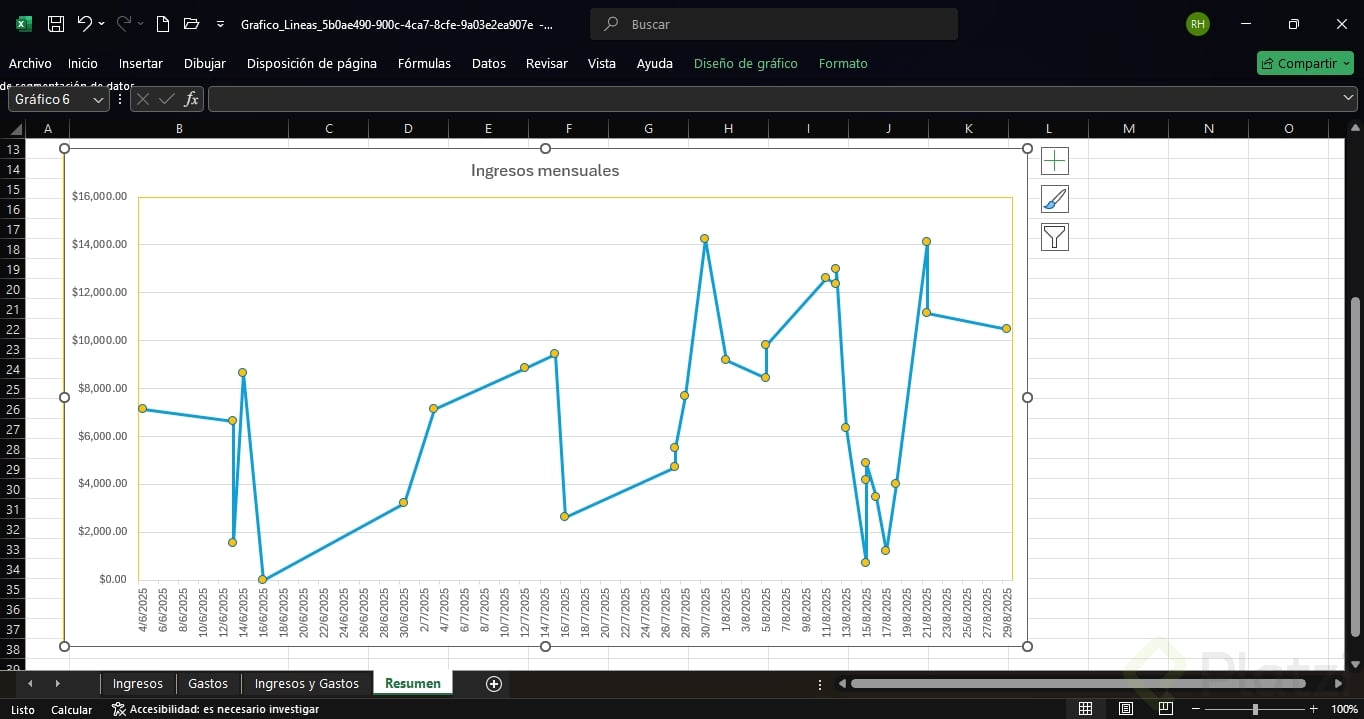This screenshot has width=1364, height=719.
Task: Open Disposición de página tab
Action: point(312,63)
